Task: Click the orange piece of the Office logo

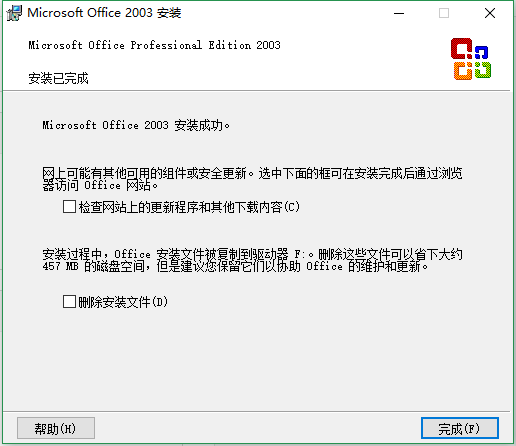Action: [463, 71]
